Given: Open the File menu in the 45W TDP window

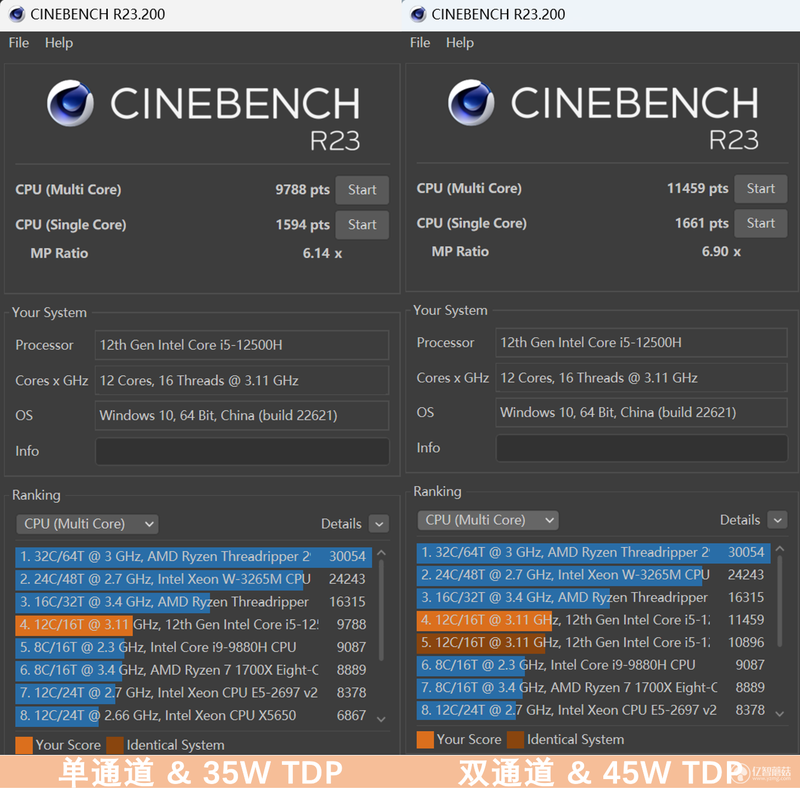Looking at the screenshot, I should 420,43.
